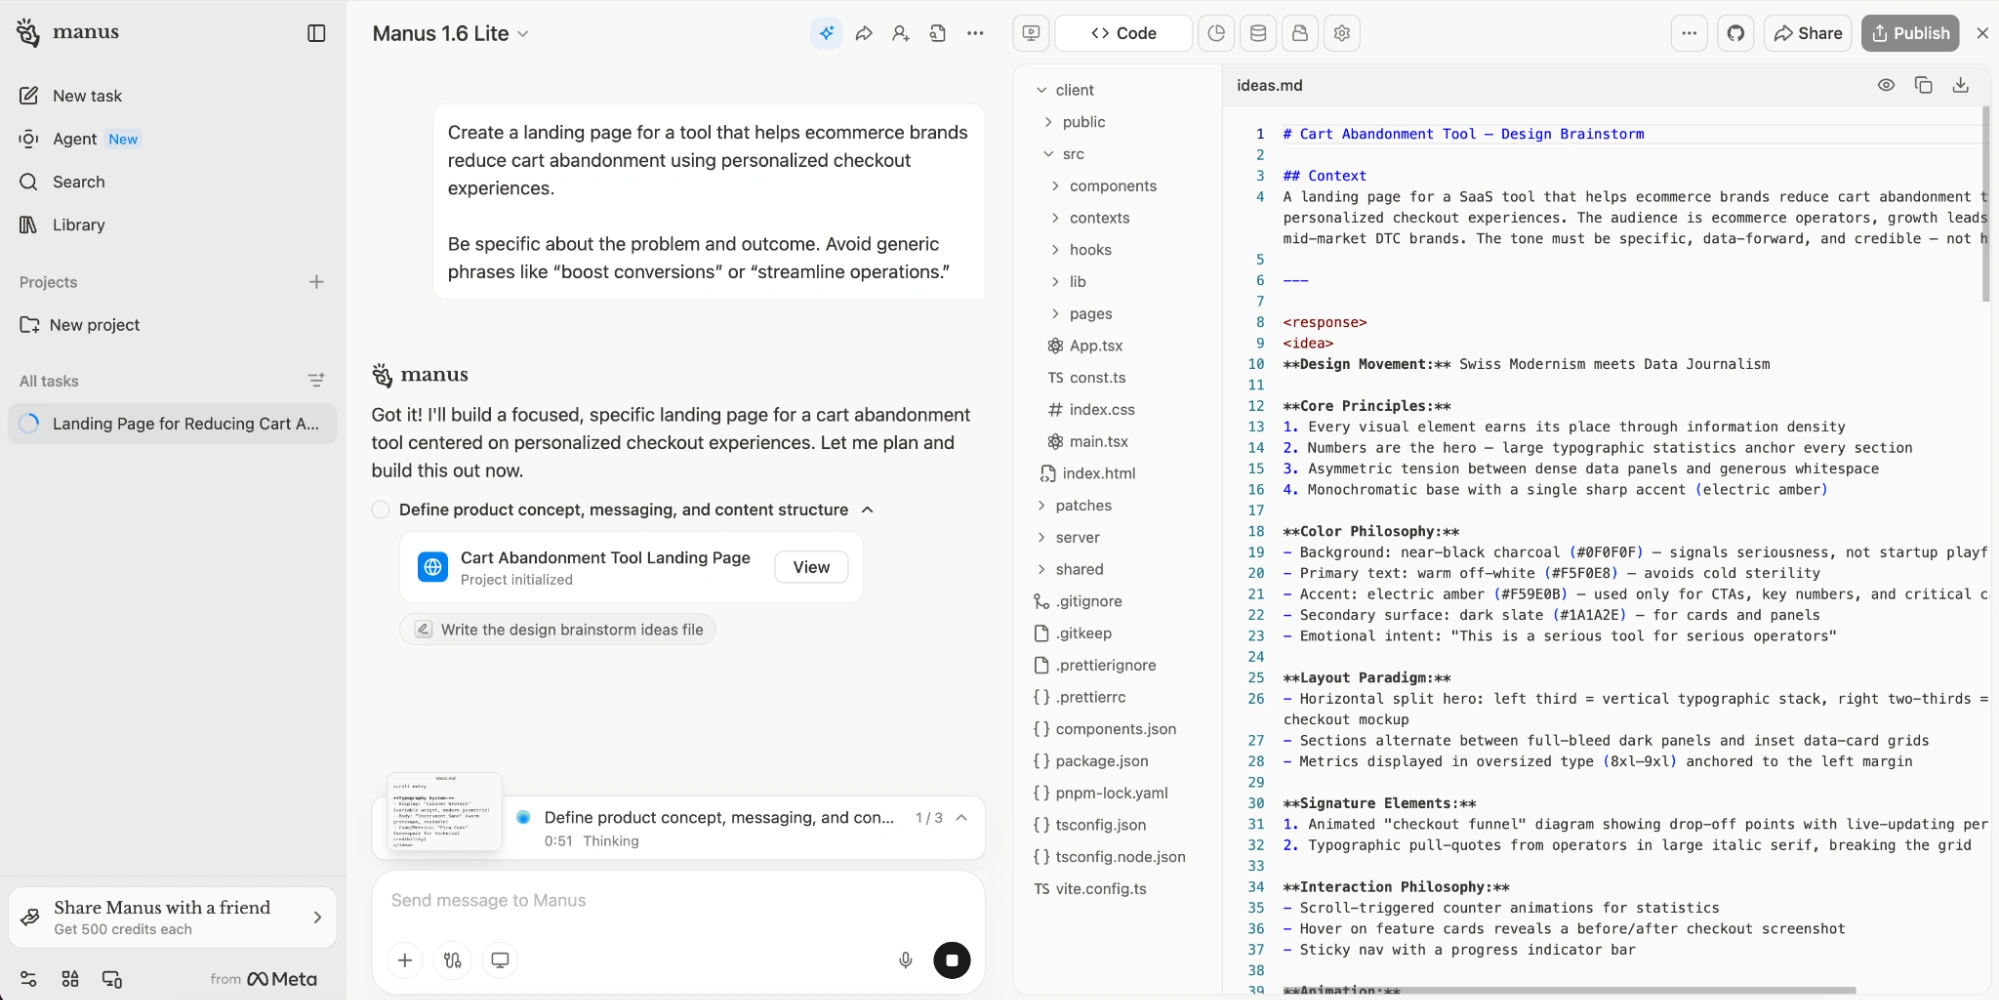Viewport: 1999px width, 1001px height.
Task: Toggle the sidebar collapse icon
Action: coord(316,33)
